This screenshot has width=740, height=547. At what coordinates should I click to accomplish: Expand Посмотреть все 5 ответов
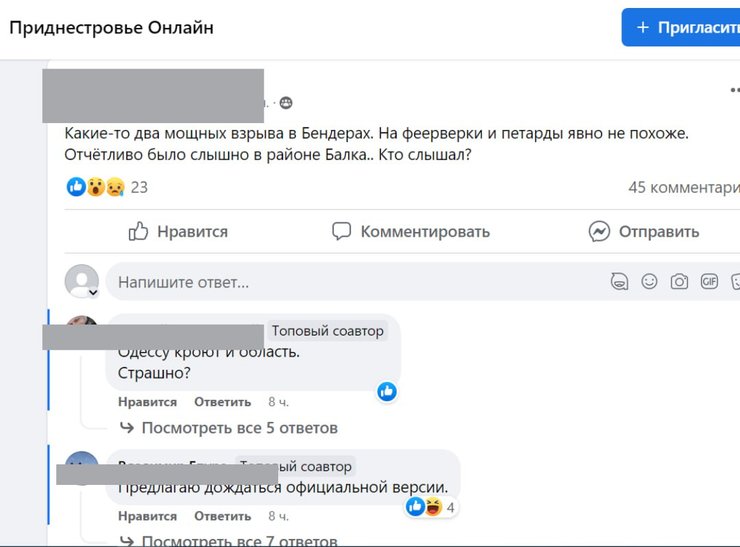point(239,428)
